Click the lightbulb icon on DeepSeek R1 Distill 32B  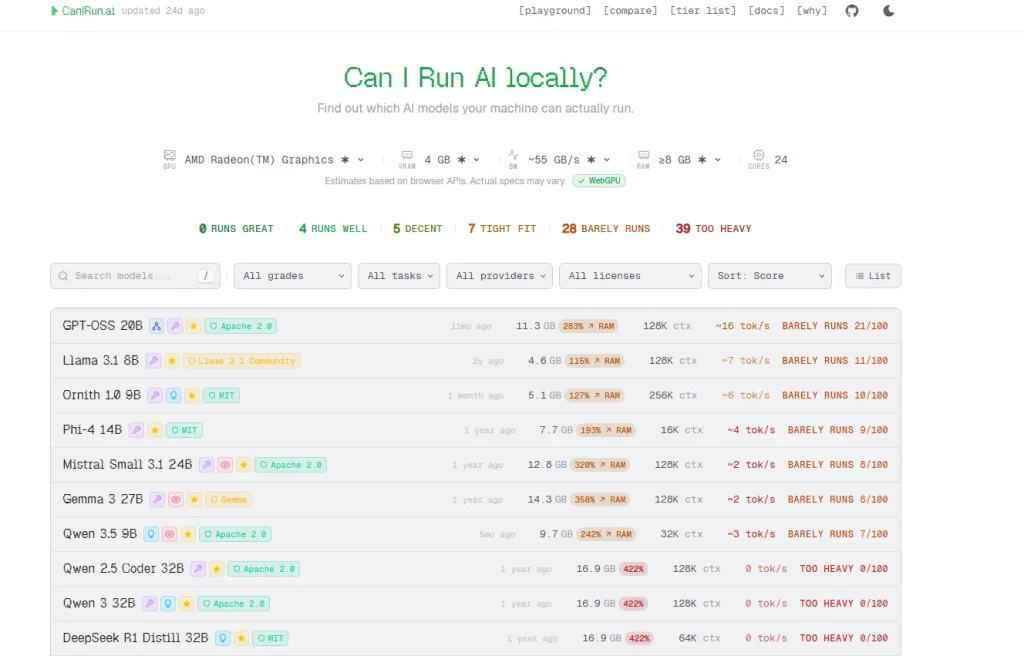223,638
